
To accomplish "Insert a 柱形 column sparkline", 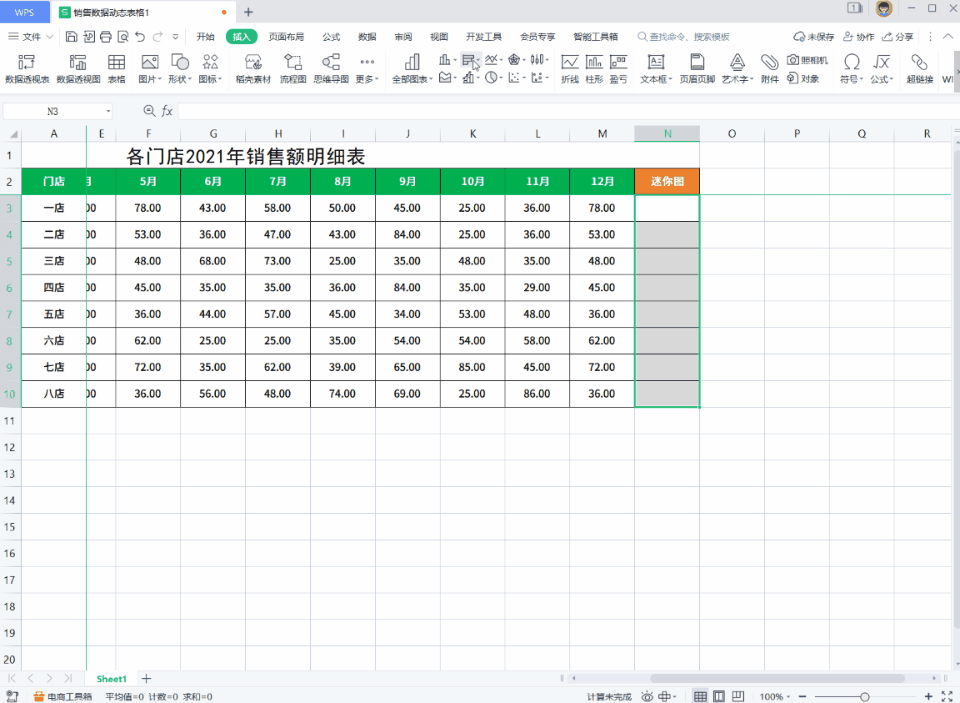I will pyautogui.click(x=594, y=68).
